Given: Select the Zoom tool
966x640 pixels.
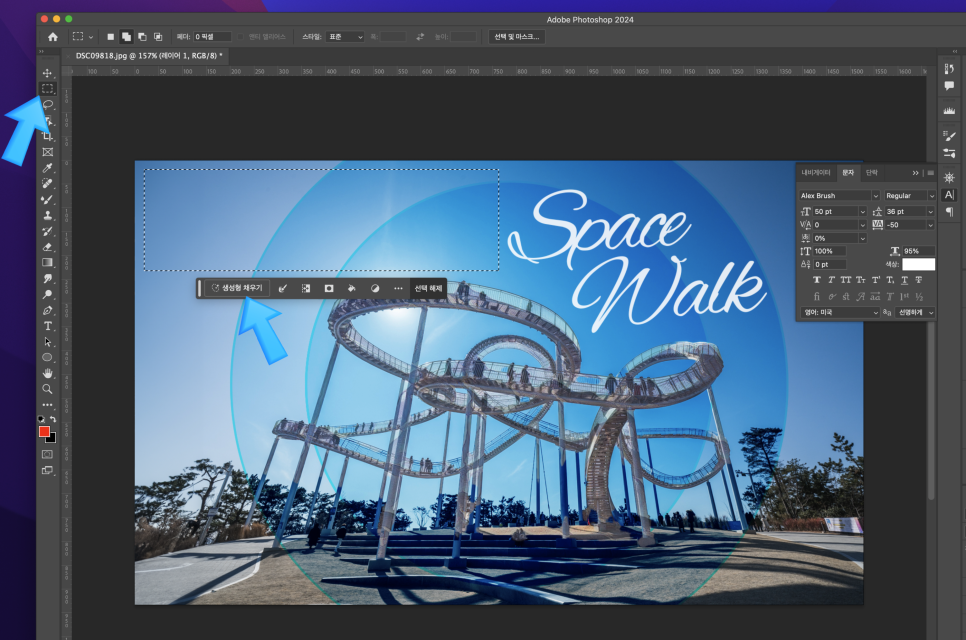Looking at the screenshot, I should [47, 389].
